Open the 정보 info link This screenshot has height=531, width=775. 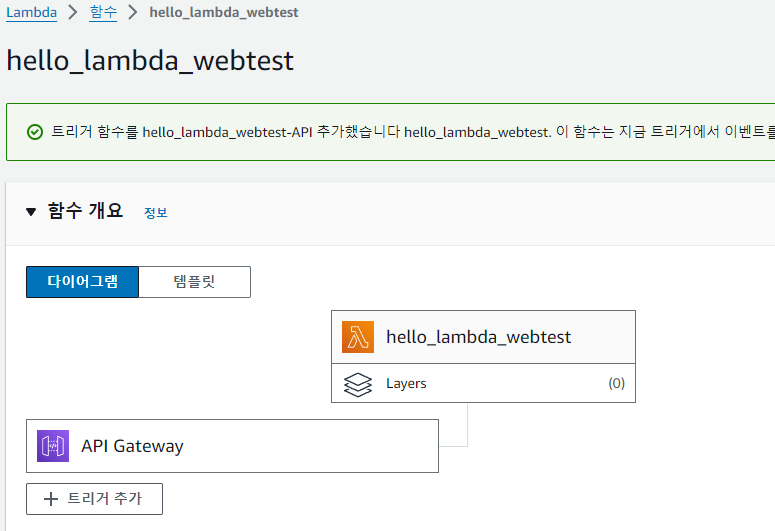click(x=156, y=213)
